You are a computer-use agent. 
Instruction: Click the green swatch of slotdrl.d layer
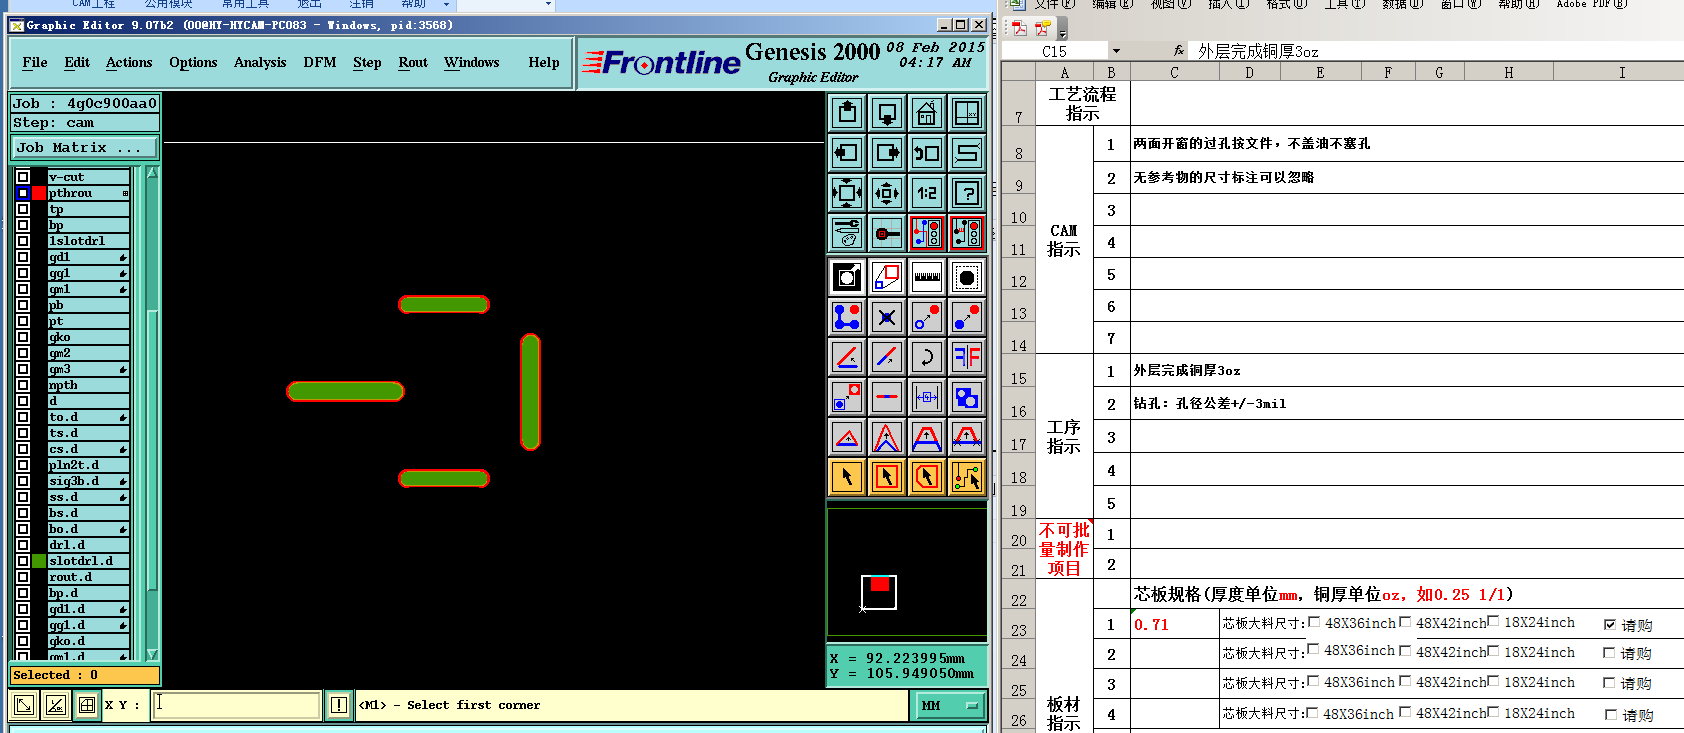[x=39, y=561]
